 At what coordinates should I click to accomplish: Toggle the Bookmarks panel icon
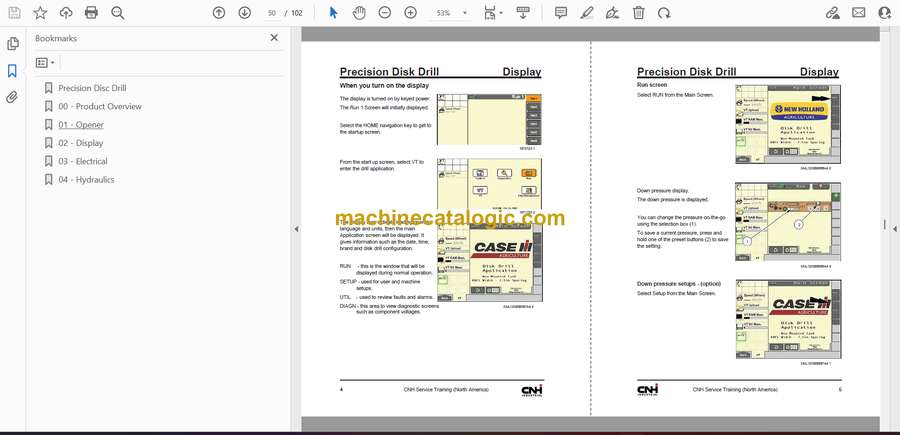(x=12, y=71)
